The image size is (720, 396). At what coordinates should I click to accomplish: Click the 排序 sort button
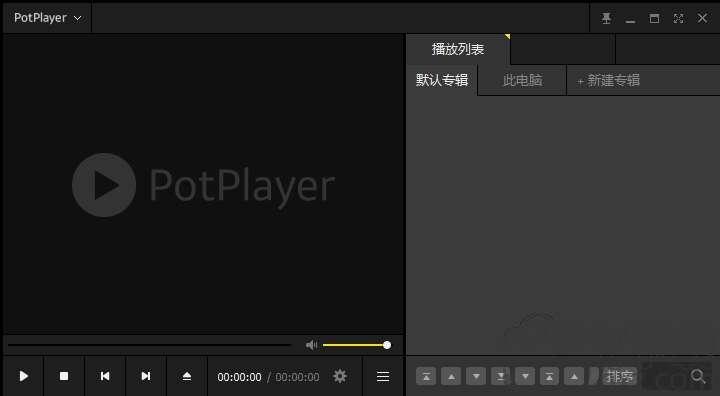point(619,377)
